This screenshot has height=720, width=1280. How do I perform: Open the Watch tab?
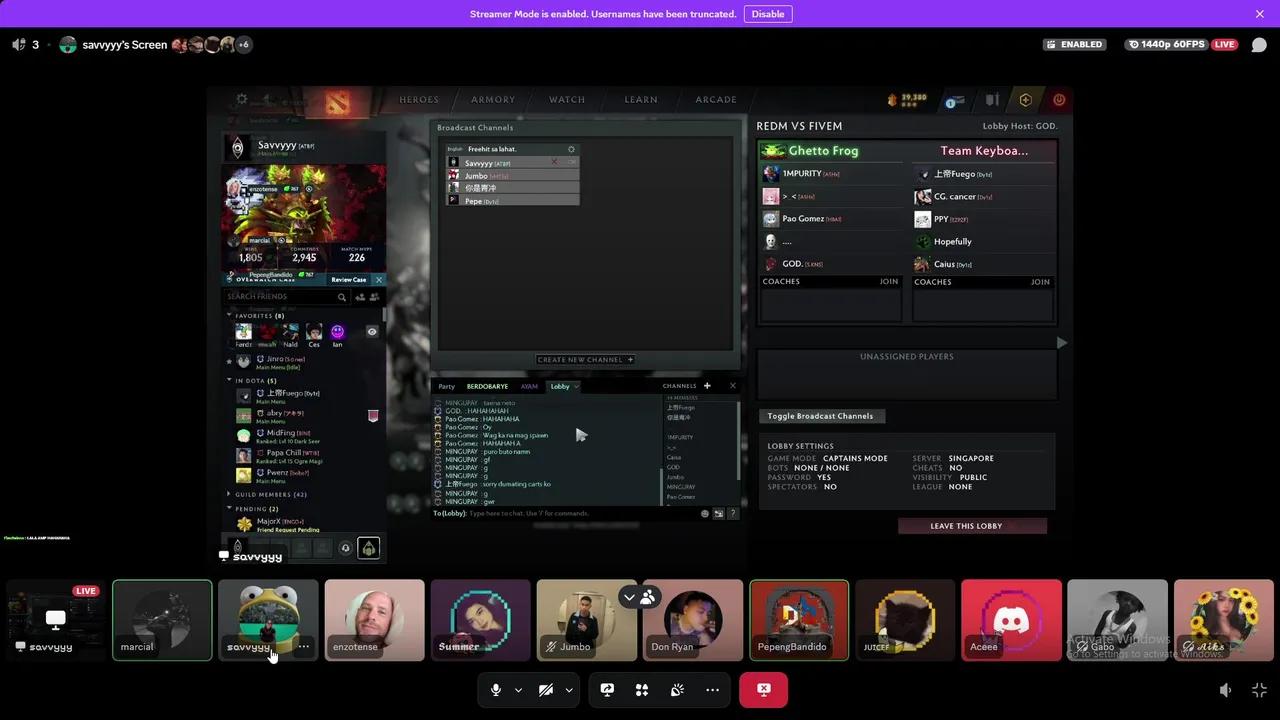pyautogui.click(x=567, y=100)
